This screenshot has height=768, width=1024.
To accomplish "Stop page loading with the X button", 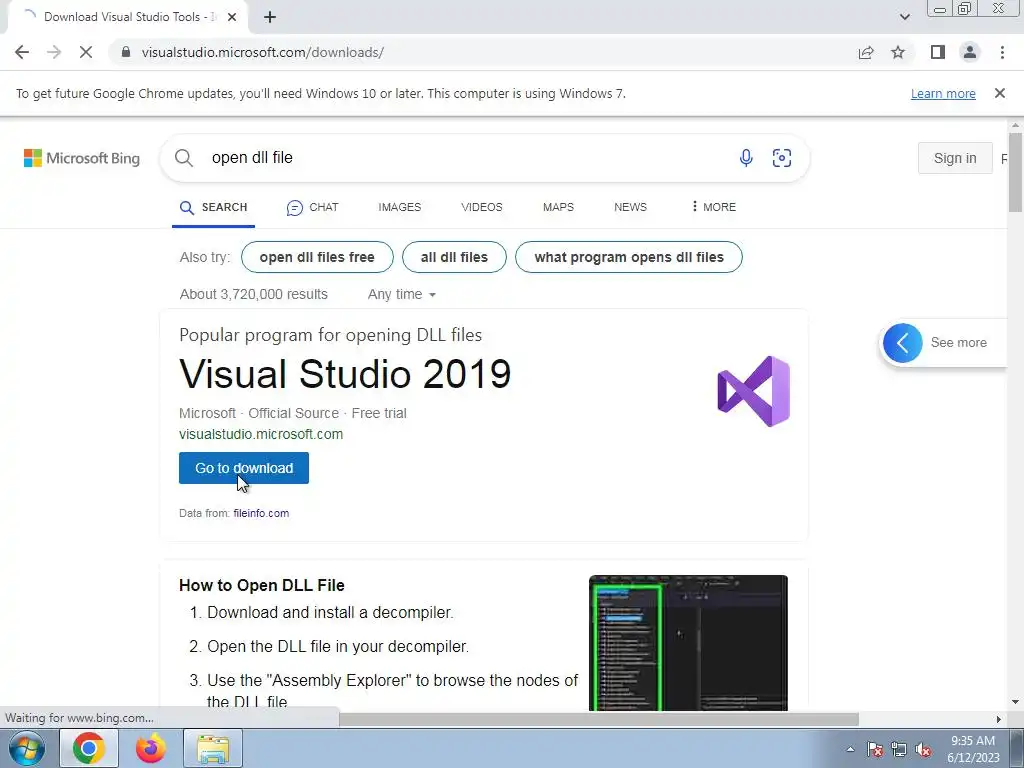I will pos(86,52).
